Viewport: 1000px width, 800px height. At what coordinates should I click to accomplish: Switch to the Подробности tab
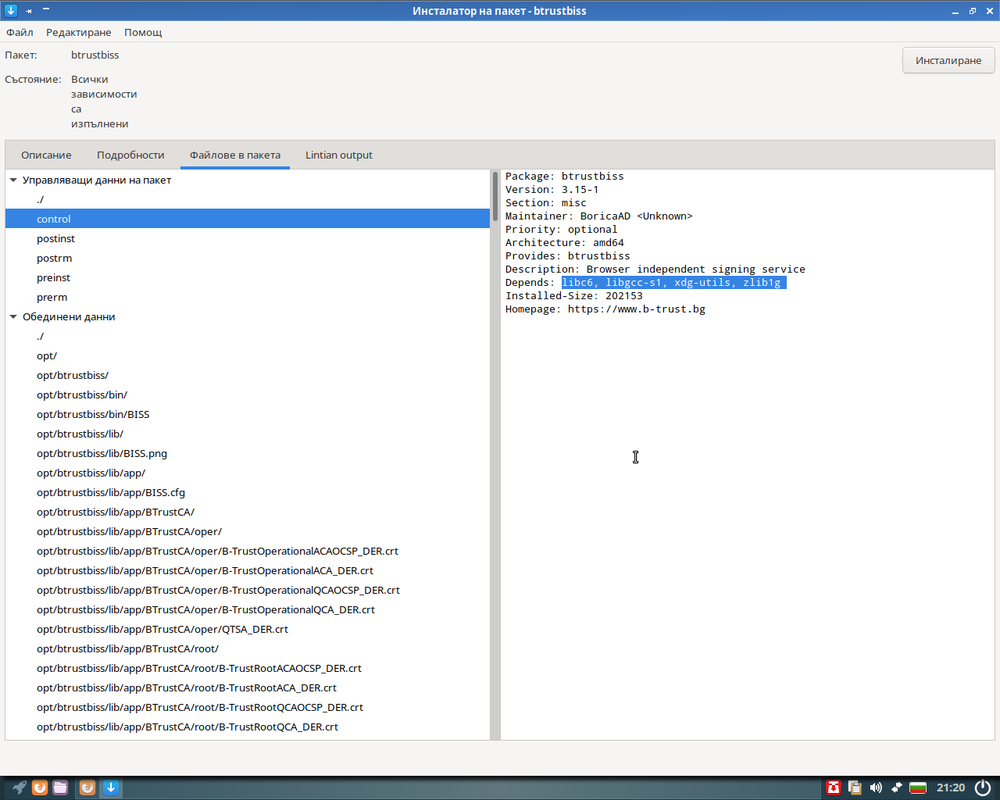[x=131, y=155]
